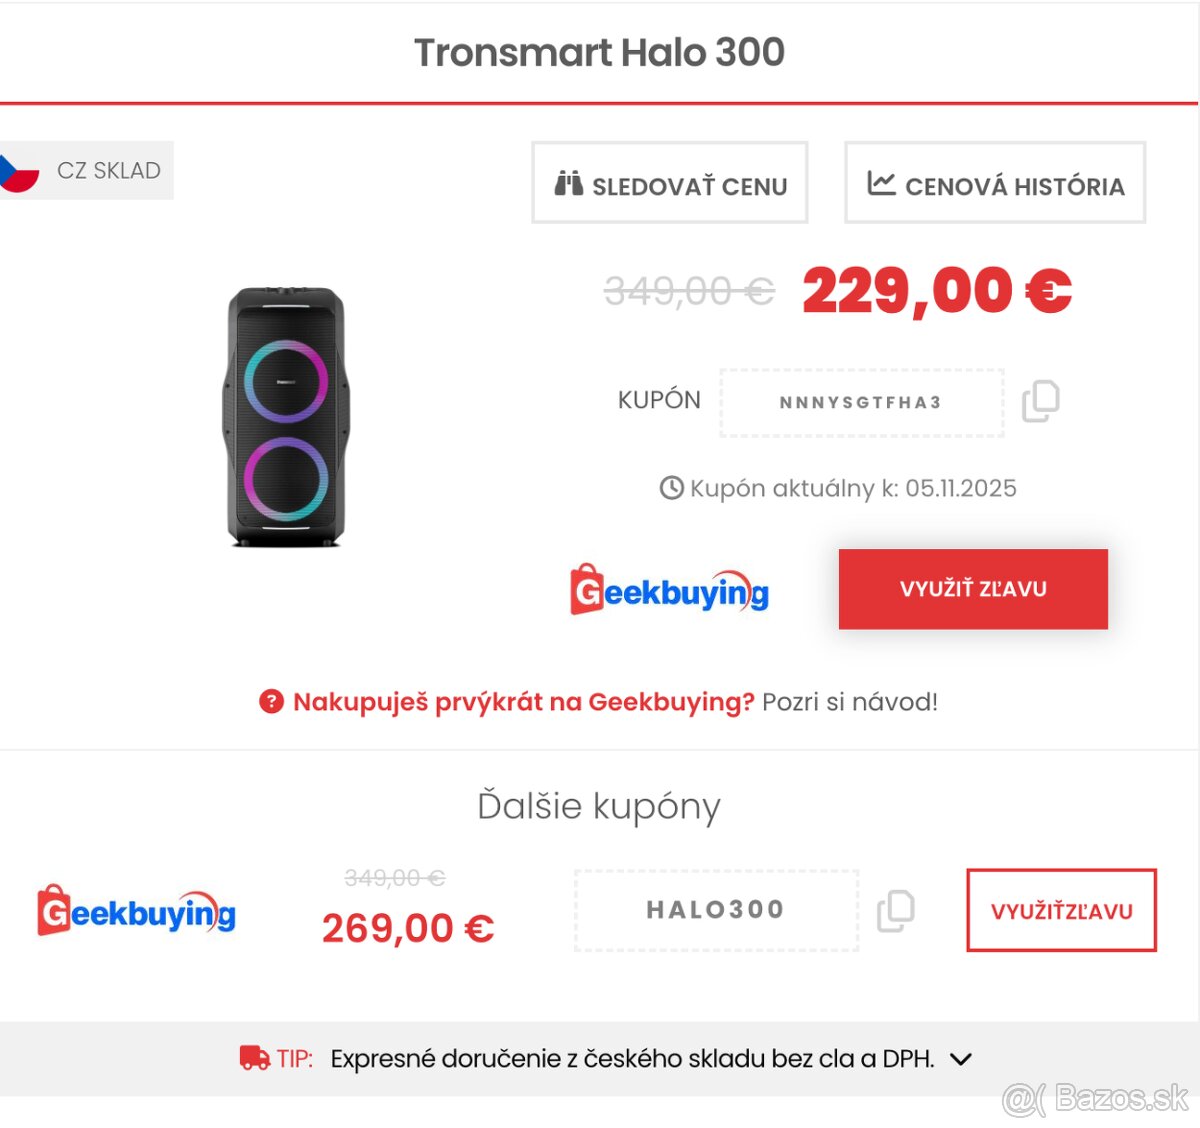Image resolution: width=1200 pixels, height=1128 pixels.
Task: Click the clock icon next to coupon date
Action: [x=671, y=488]
